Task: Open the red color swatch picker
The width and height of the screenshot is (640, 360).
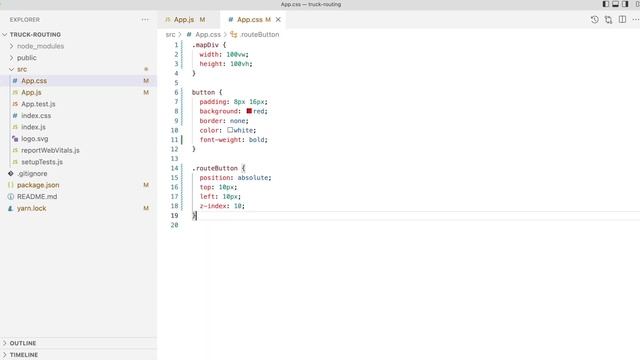Action: (249, 111)
